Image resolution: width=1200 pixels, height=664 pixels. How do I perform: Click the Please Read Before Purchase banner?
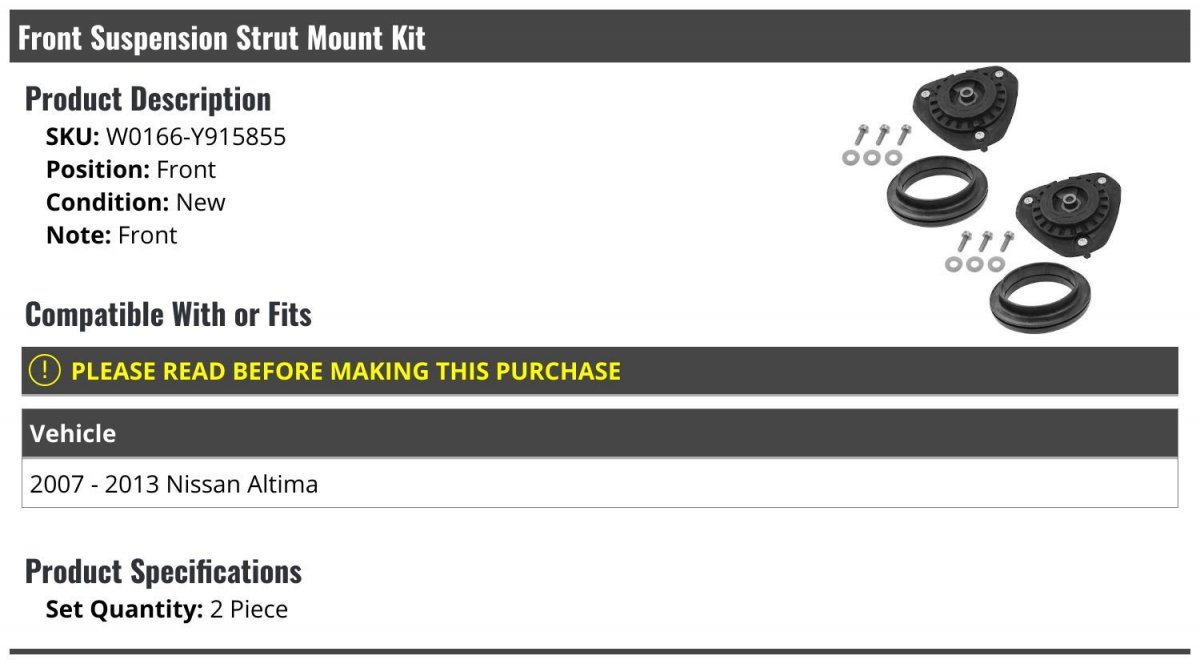click(x=600, y=371)
